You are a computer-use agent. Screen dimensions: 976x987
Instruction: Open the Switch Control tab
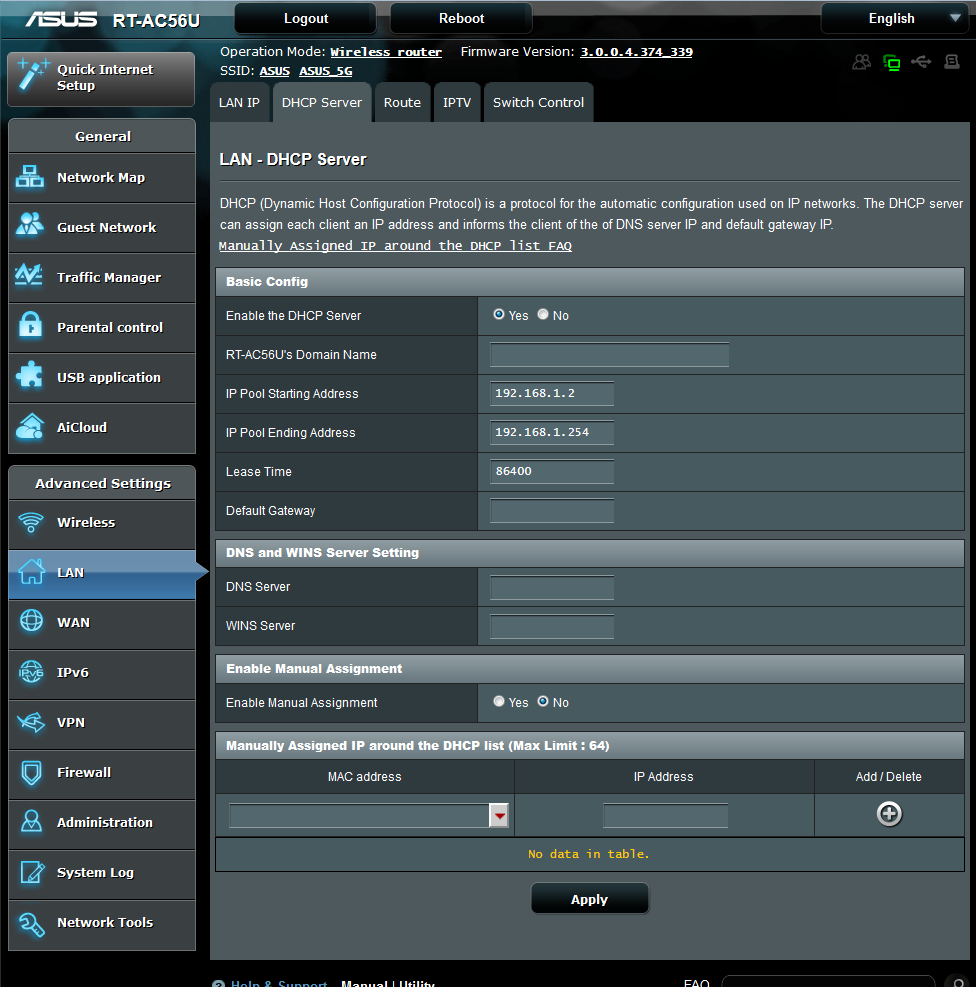click(538, 103)
